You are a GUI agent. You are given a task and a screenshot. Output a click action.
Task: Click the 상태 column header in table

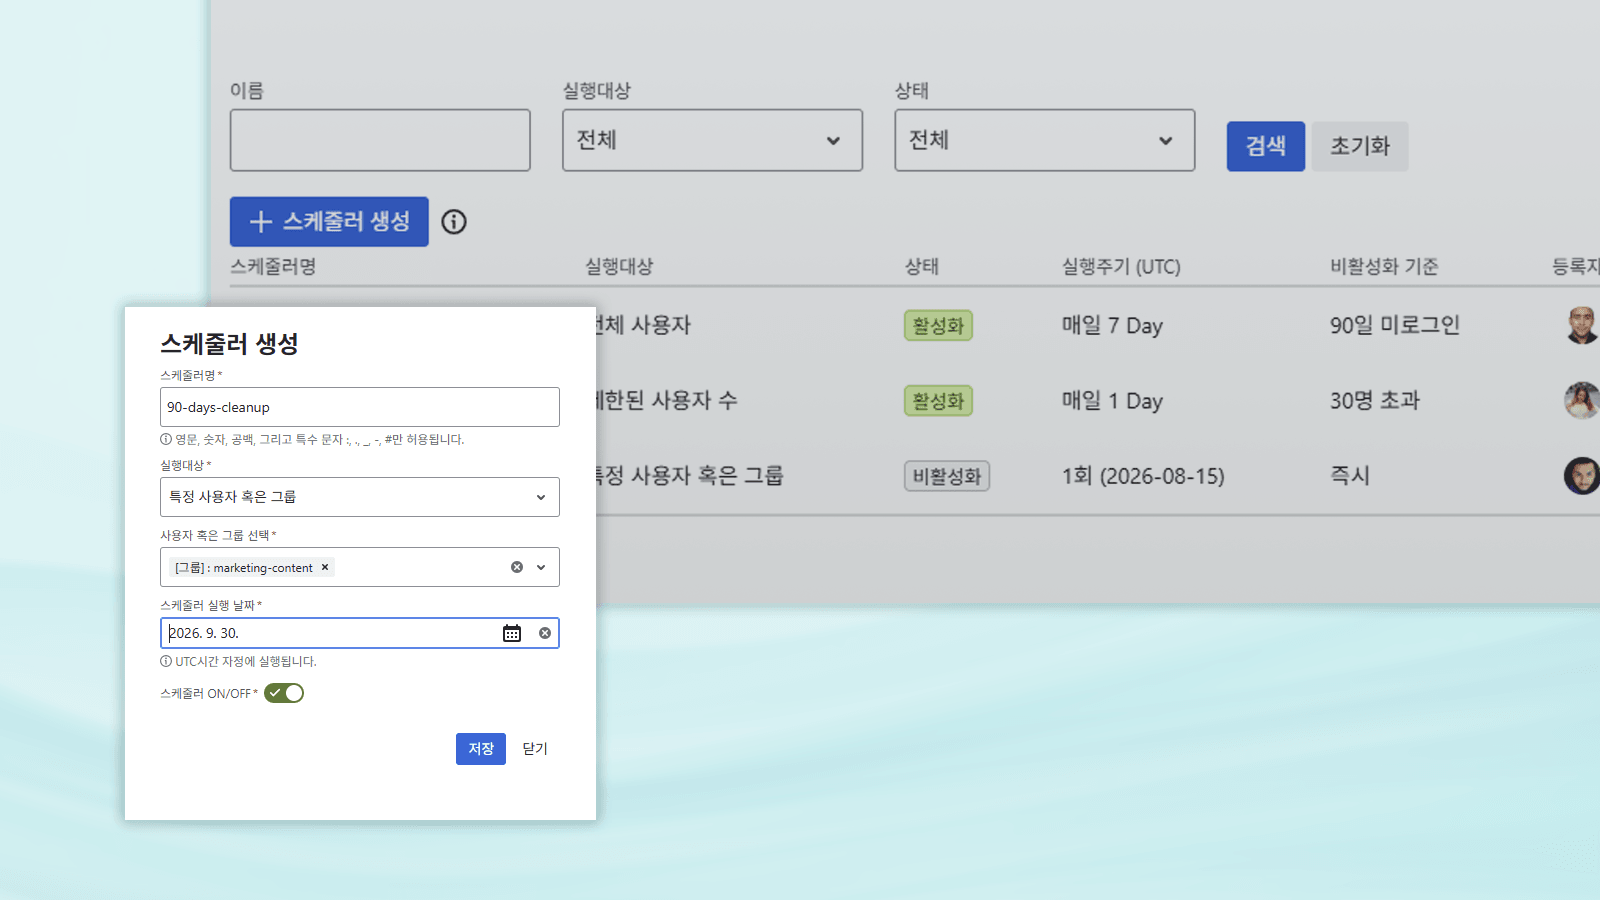point(922,267)
